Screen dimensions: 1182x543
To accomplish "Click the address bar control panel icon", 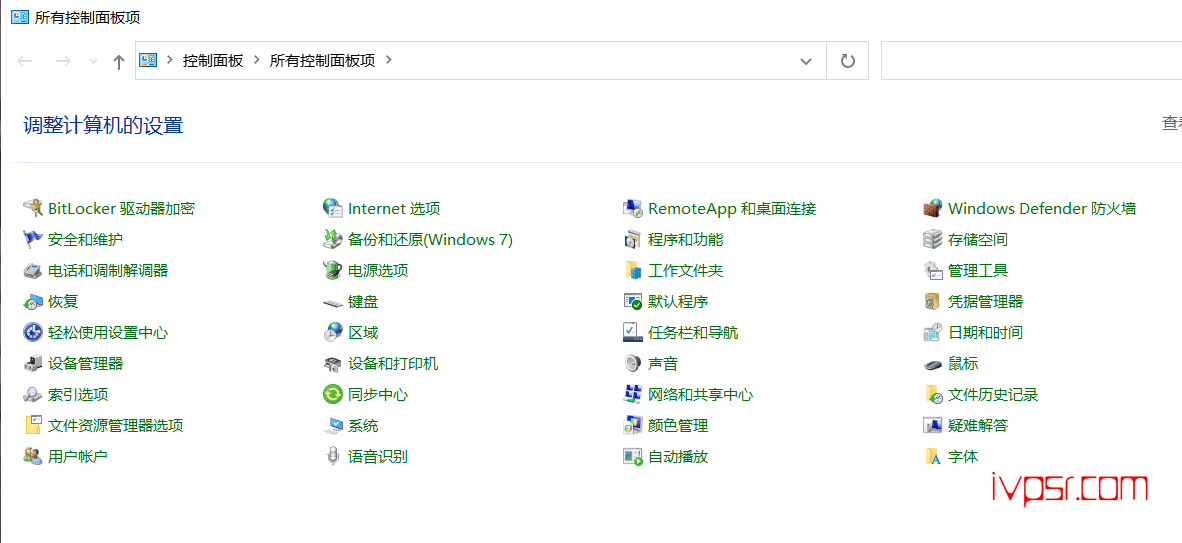I will (149, 60).
